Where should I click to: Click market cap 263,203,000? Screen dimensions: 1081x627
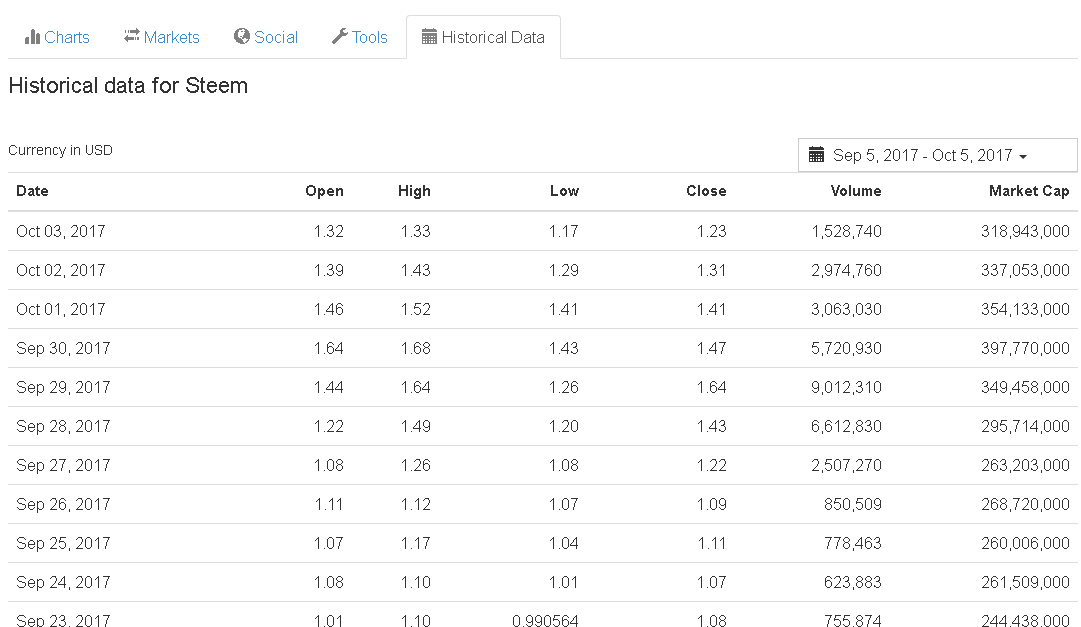tap(1025, 465)
